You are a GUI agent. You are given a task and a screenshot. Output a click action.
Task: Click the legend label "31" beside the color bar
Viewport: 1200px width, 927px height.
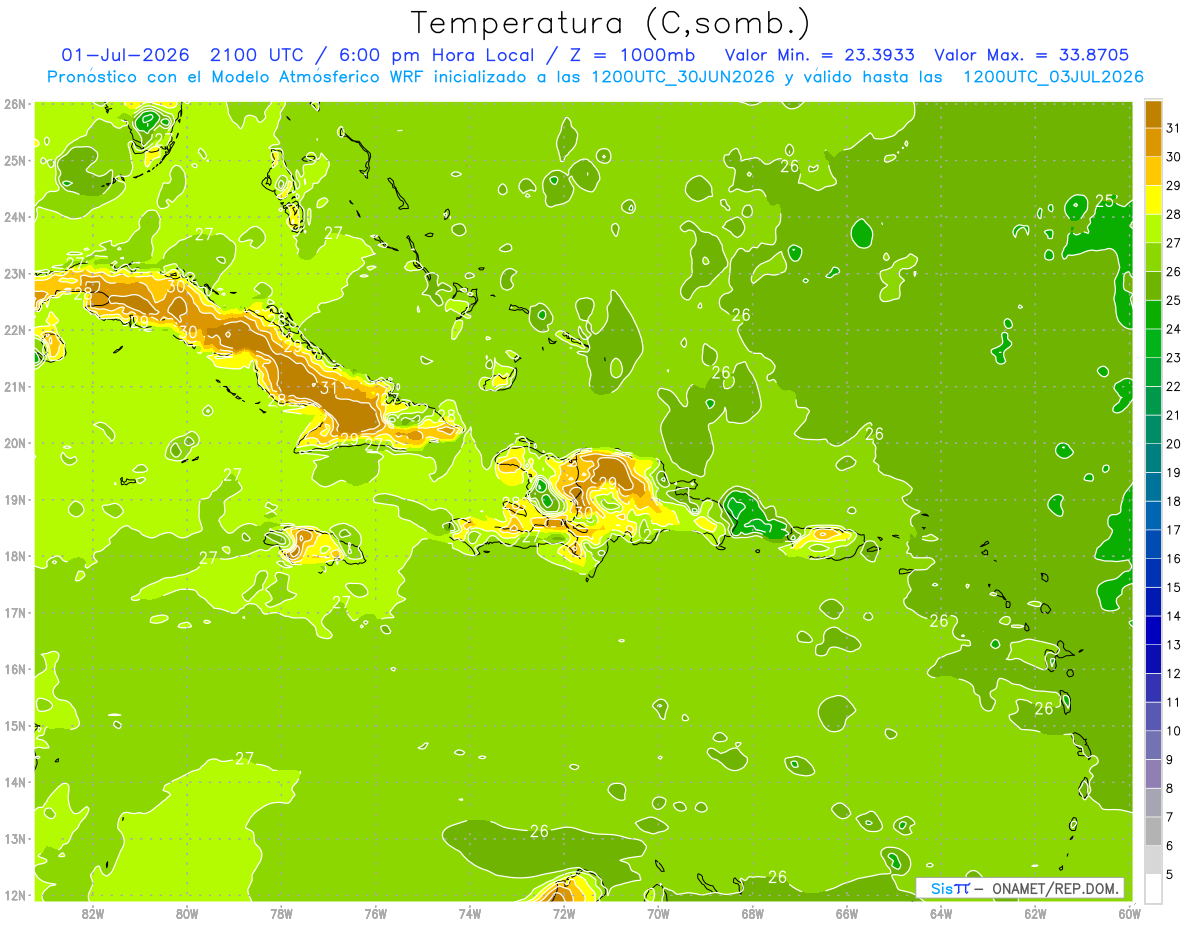tap(1174, 128)
